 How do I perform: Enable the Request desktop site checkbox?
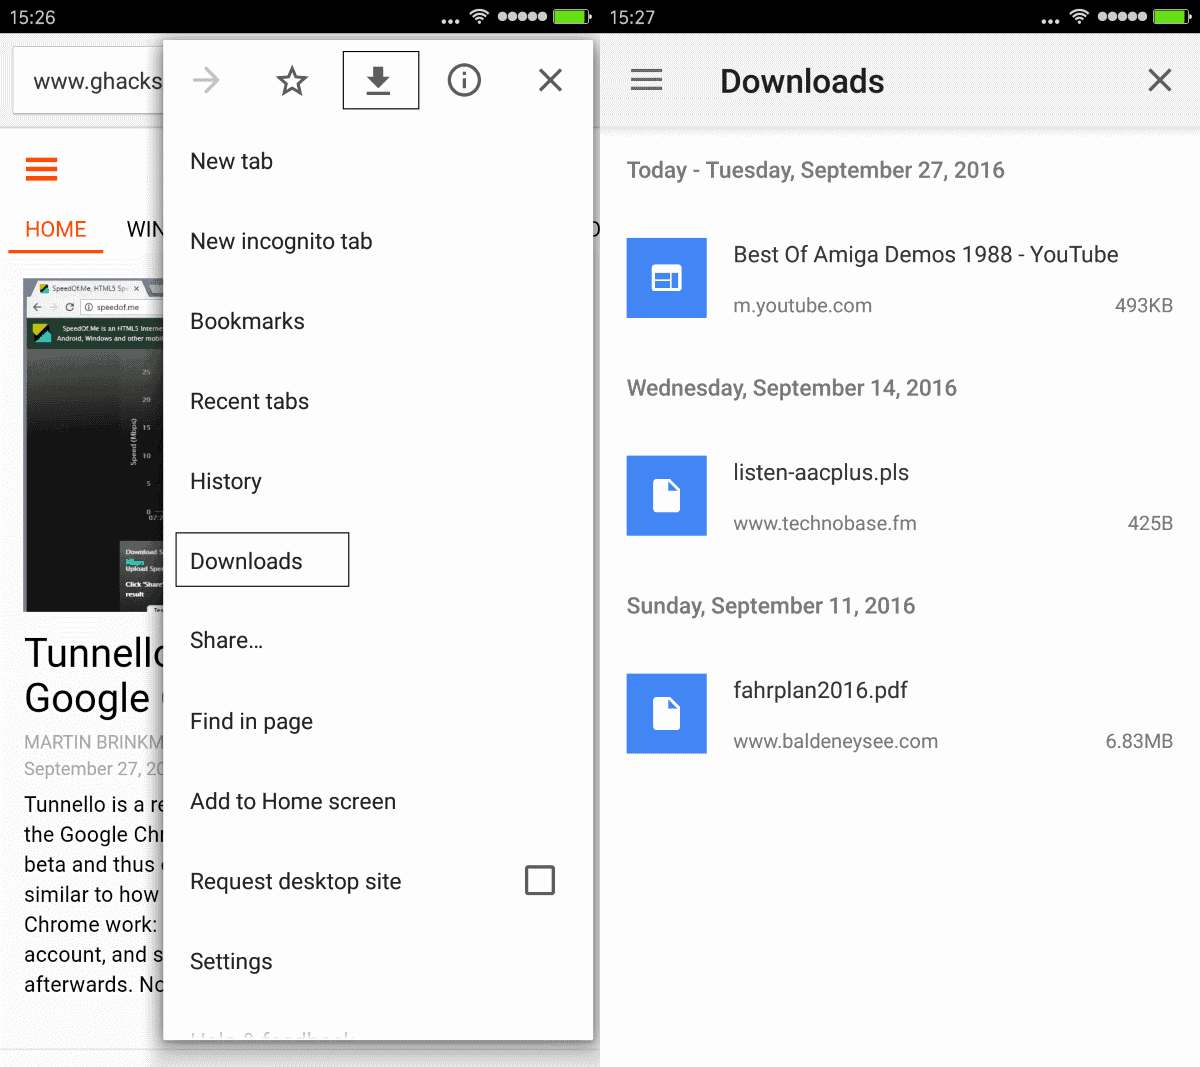[x=539, y=880]
